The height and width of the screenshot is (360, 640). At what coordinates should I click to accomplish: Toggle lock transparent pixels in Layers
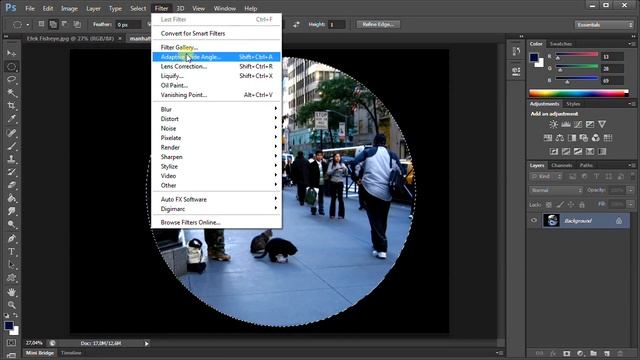549,204
